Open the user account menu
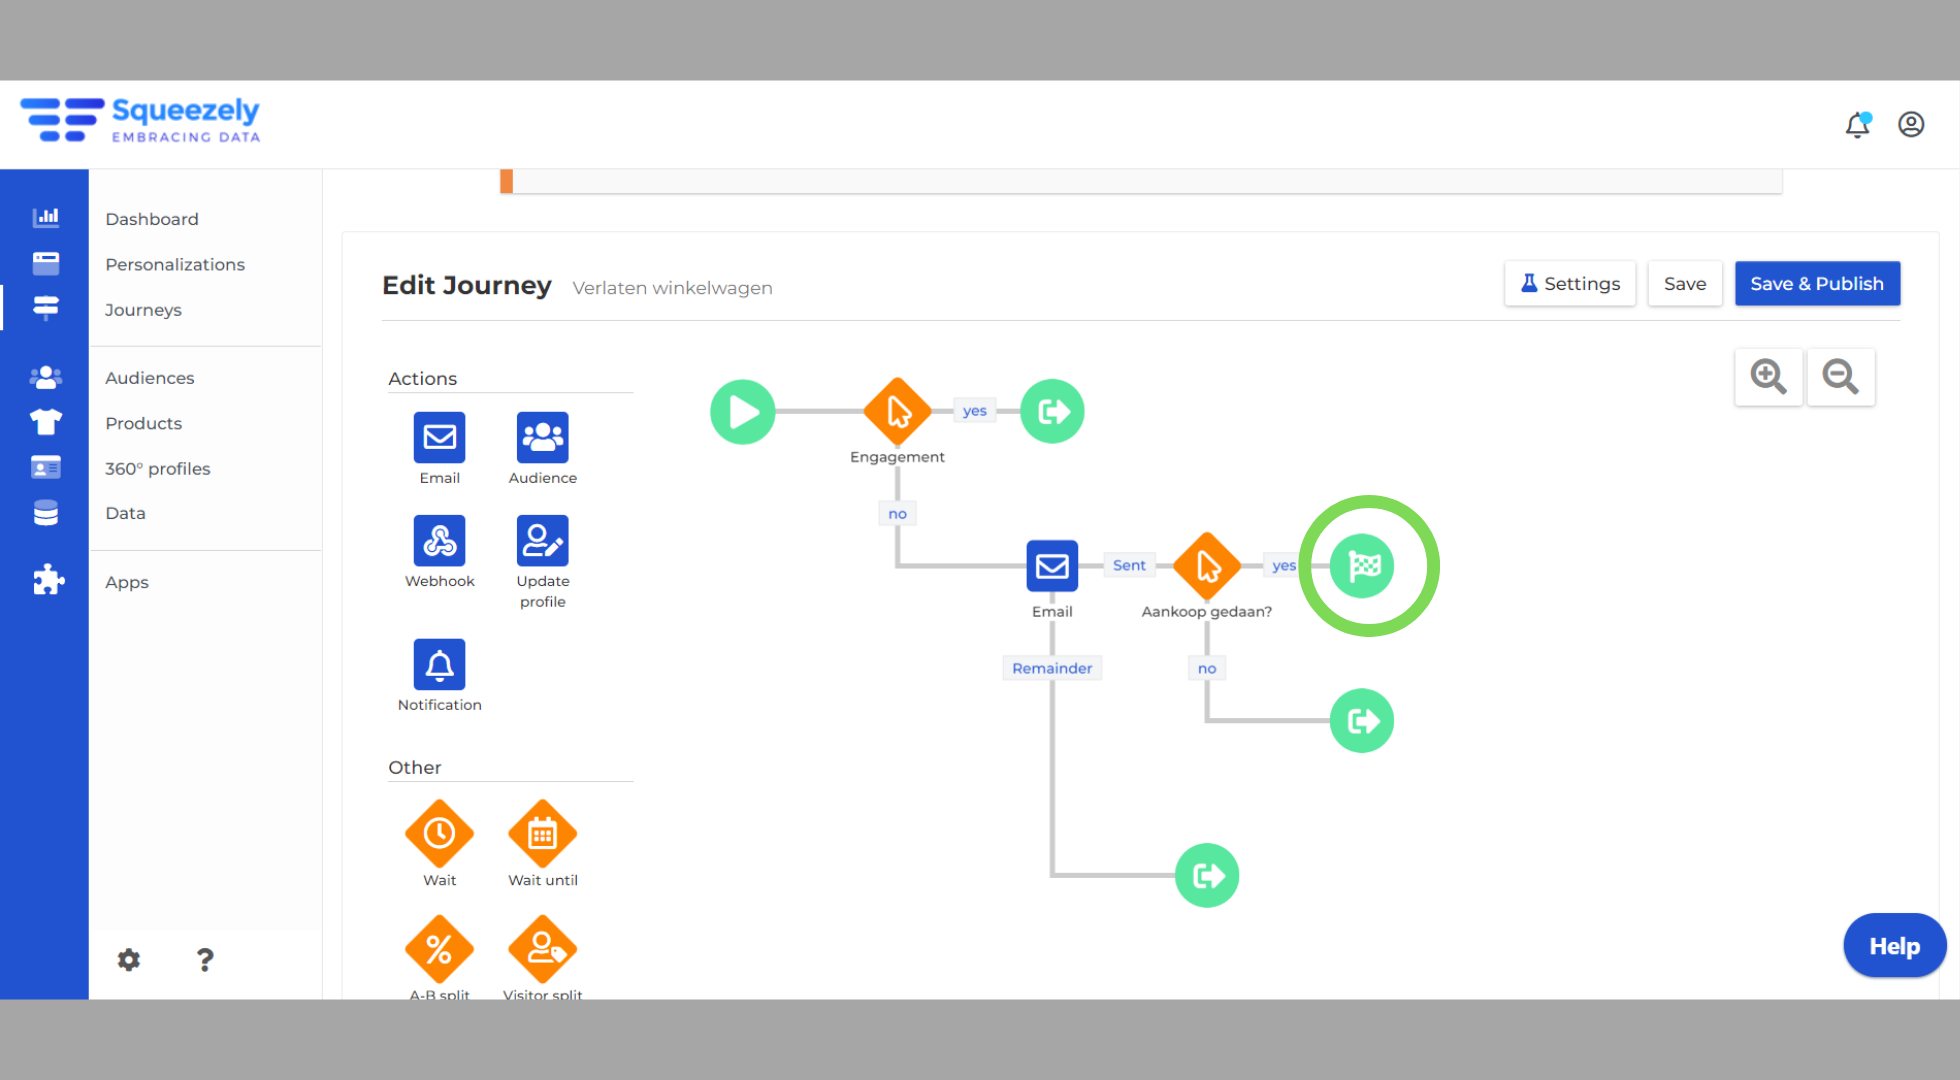Screen dimensions: 1960x1080 (1911, 124)
